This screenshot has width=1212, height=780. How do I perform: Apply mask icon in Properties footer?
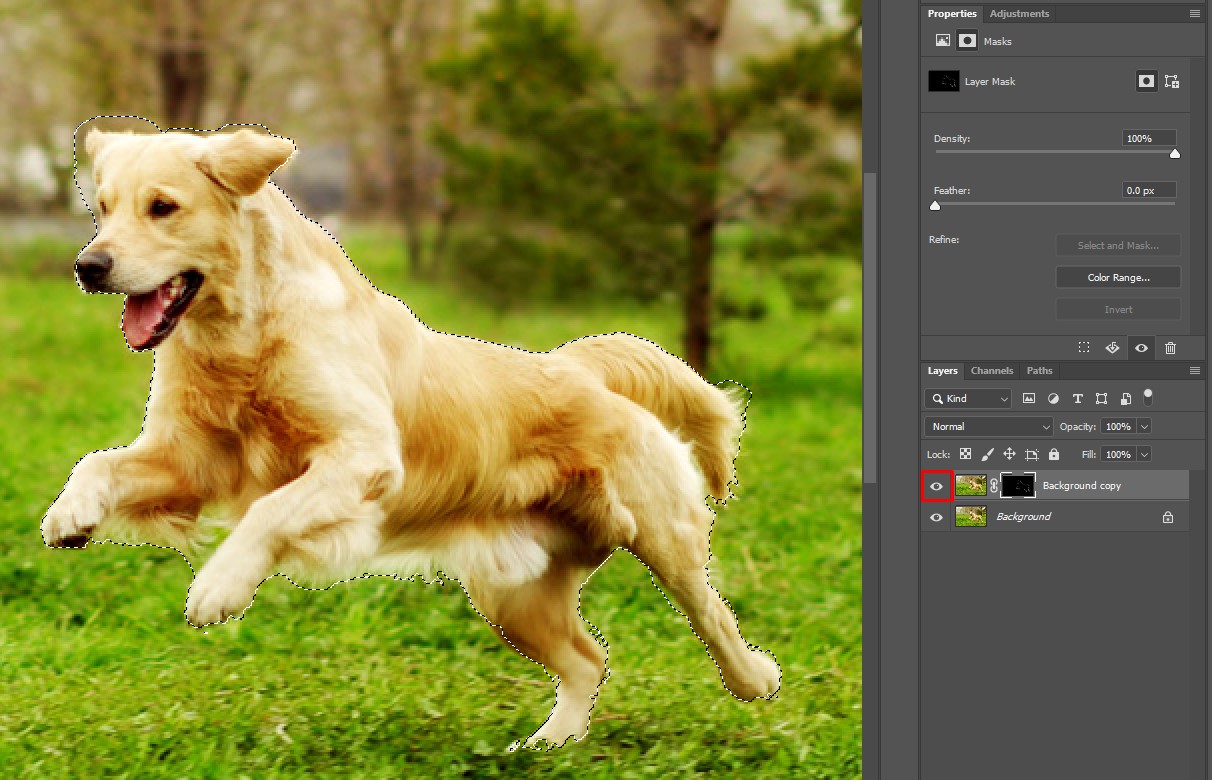pyautogui.click(x=1112, y=348)
